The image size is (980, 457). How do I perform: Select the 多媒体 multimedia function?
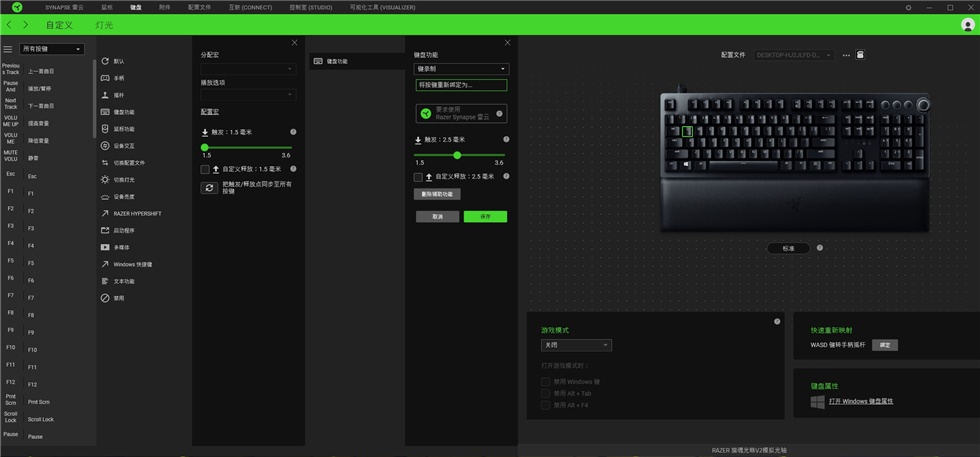[116, 247]
